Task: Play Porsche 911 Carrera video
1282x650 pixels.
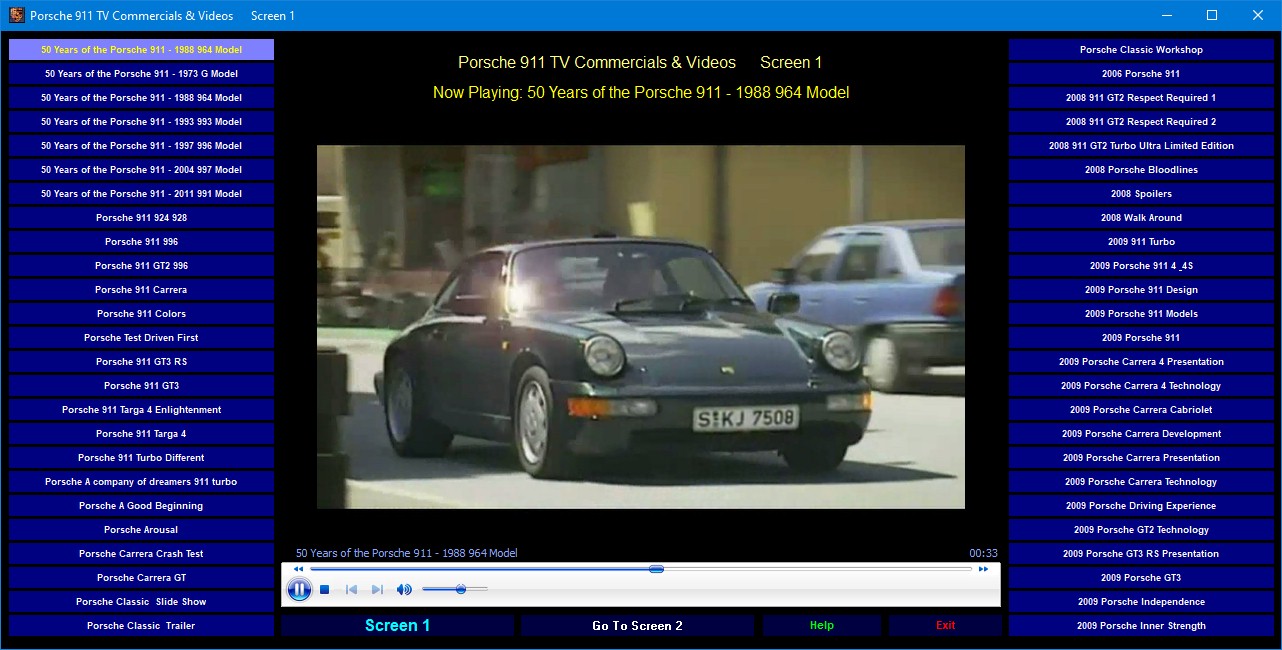Action: point(141,290)
